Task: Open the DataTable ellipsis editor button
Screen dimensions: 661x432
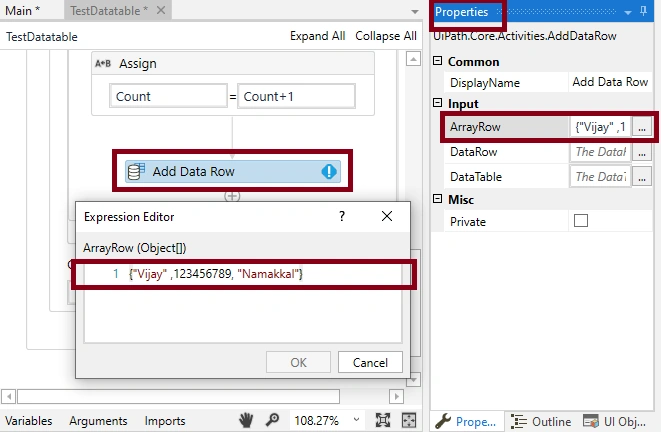Action: (642, 177)
